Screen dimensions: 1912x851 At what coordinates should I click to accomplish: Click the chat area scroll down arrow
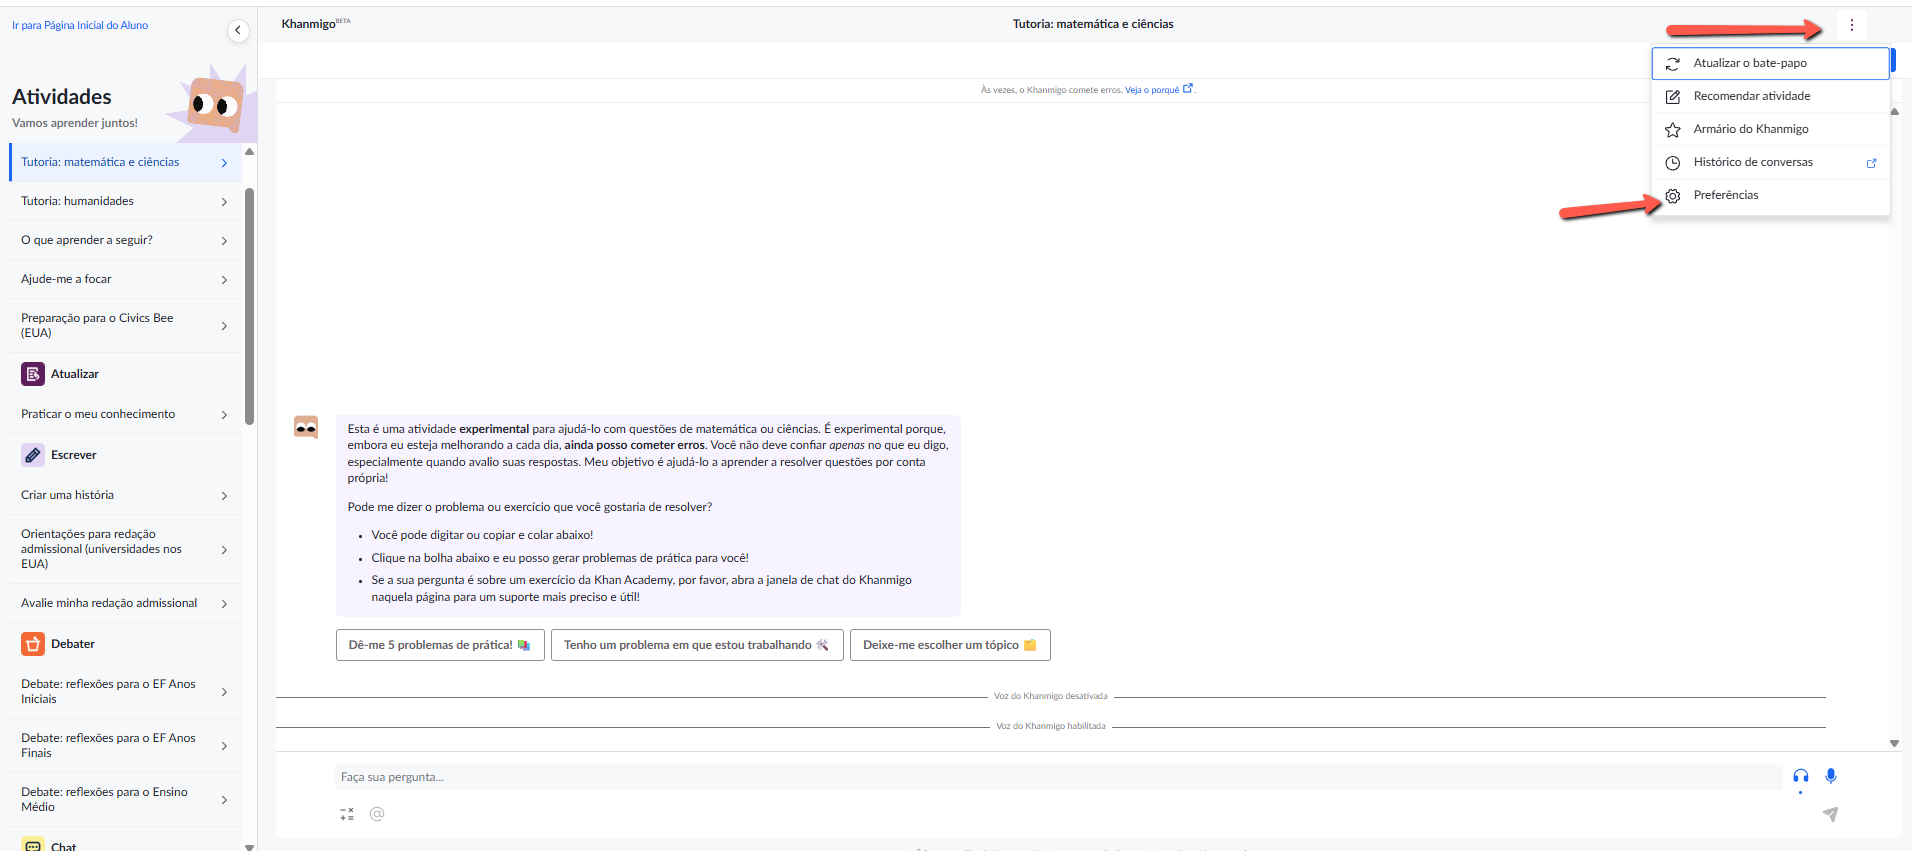click(1894, 743)
